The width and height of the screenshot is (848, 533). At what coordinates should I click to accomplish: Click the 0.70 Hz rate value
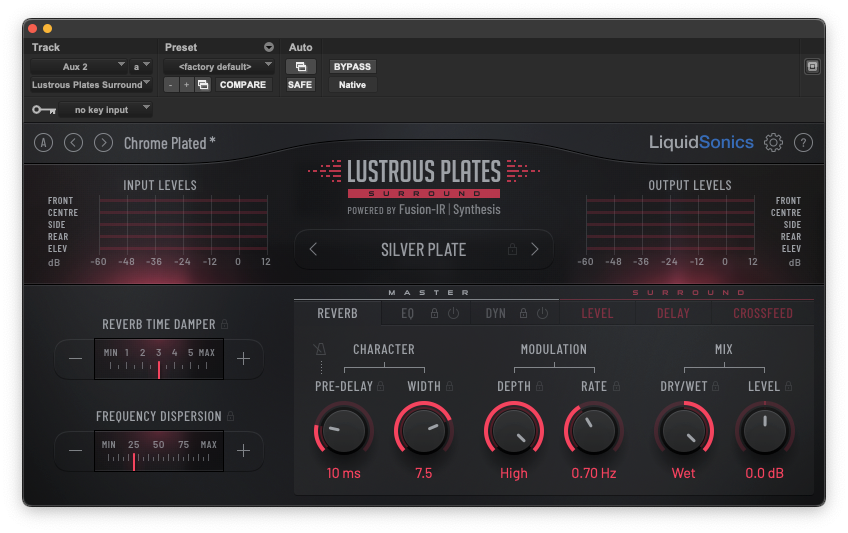coord(594,474)
